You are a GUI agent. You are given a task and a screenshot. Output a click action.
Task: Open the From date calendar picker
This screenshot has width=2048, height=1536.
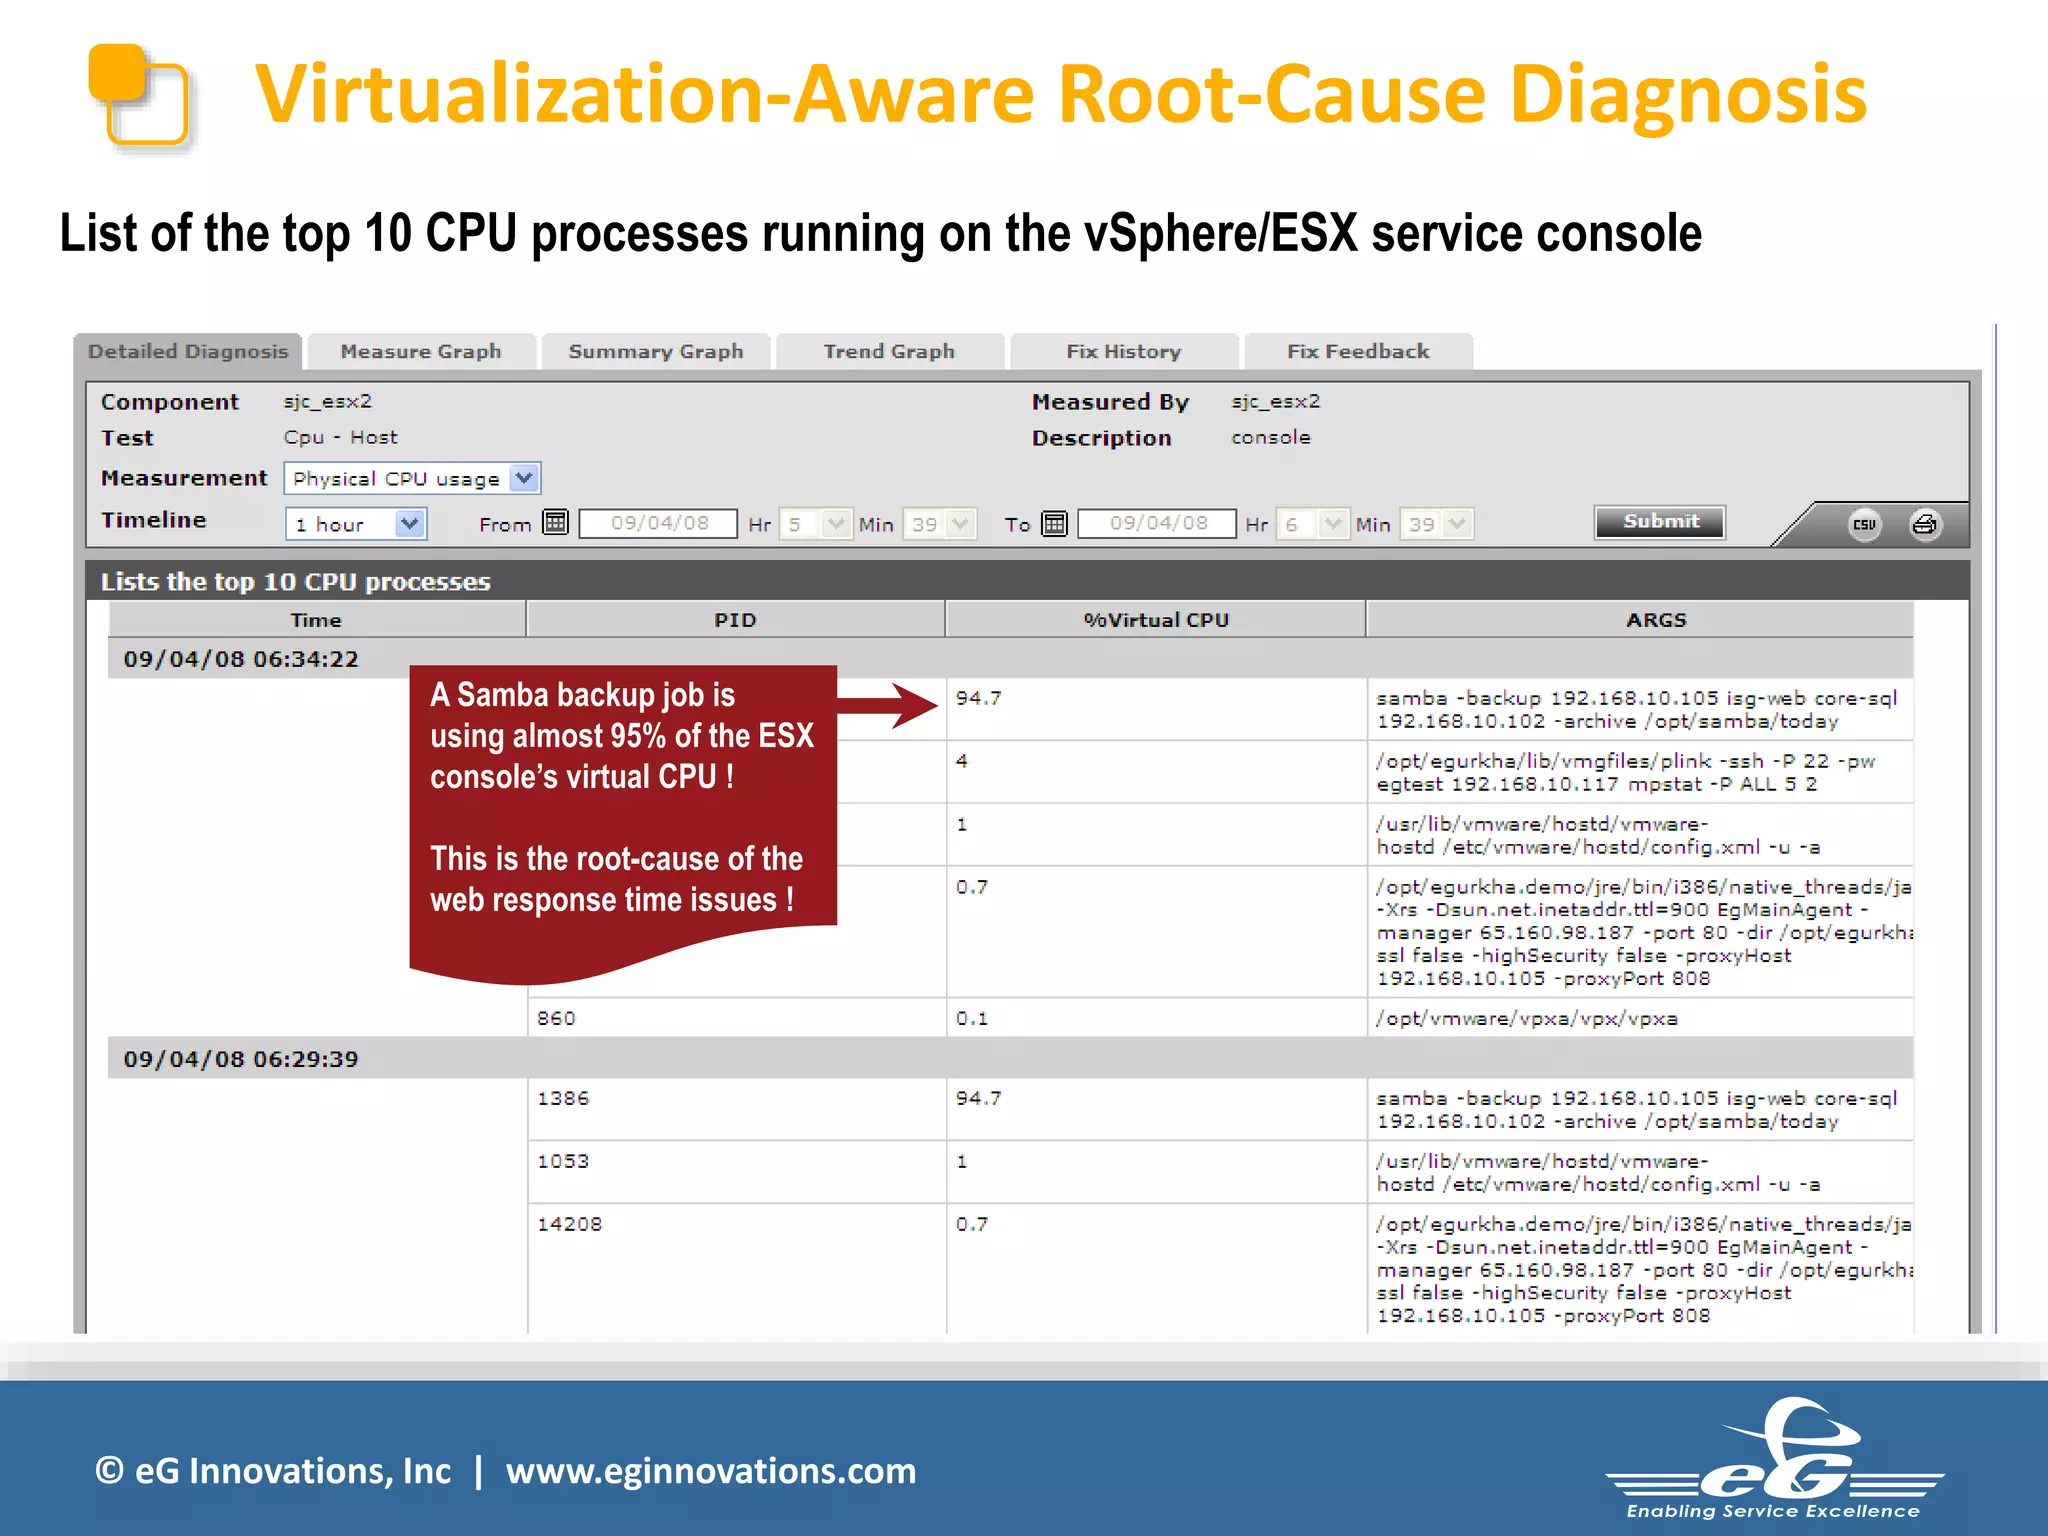556,523
